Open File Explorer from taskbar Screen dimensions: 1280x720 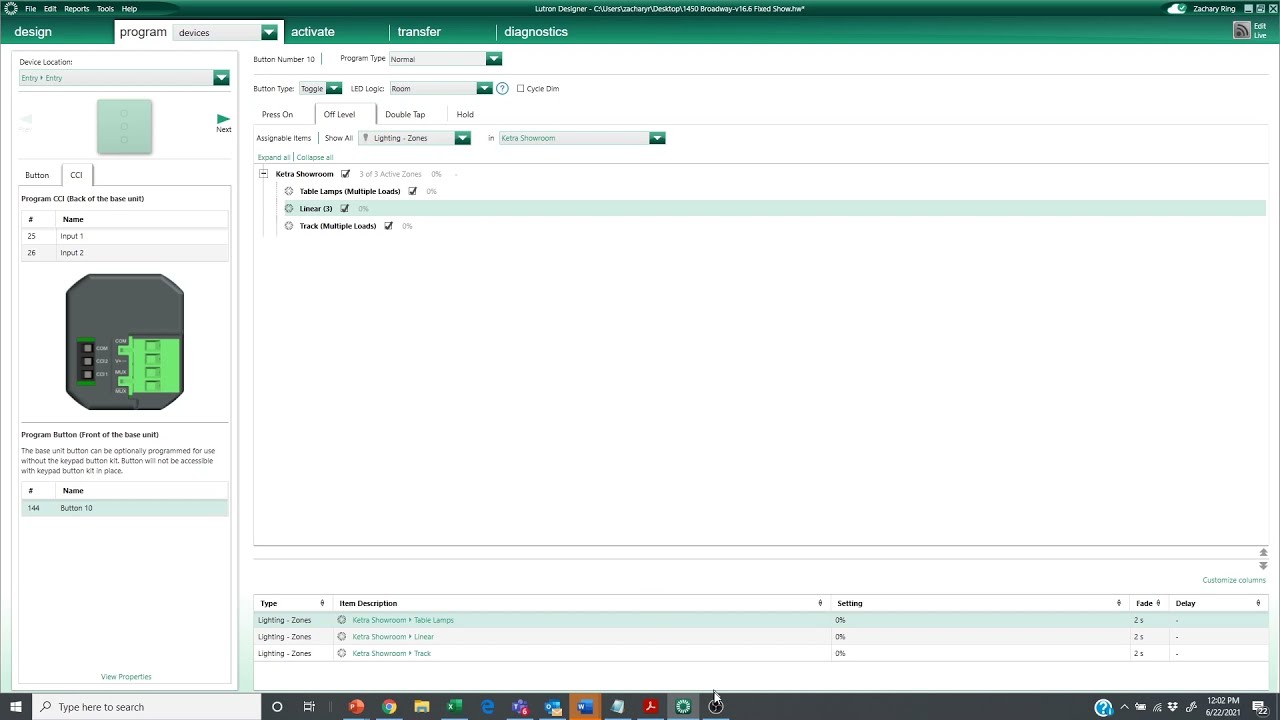tap(422, 707)
